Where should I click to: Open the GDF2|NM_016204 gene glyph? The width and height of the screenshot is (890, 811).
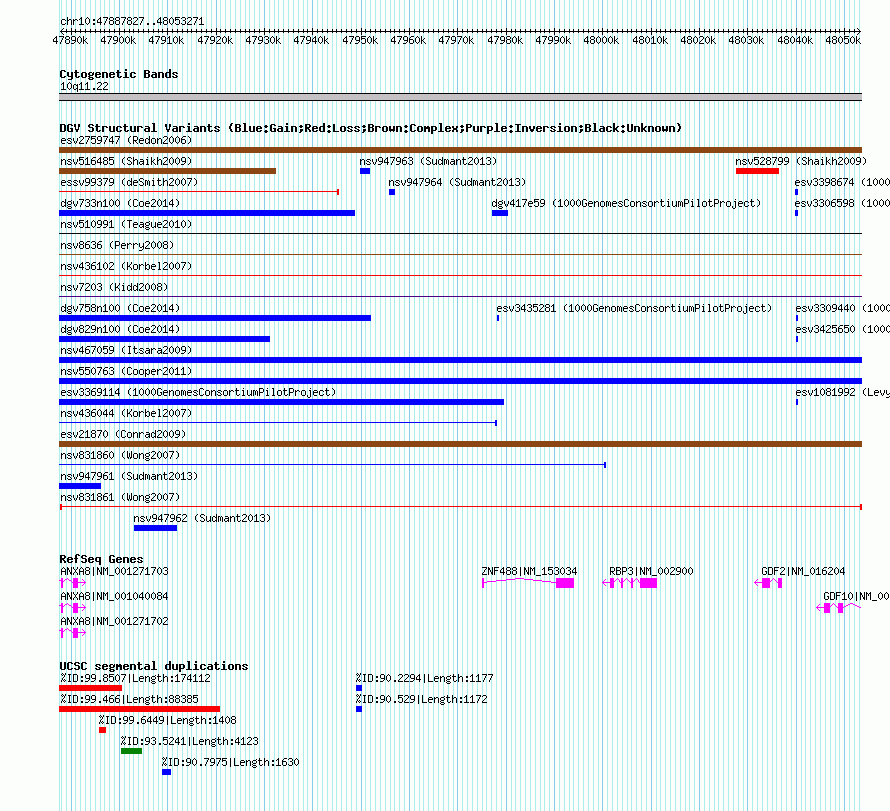click(768, 583)
